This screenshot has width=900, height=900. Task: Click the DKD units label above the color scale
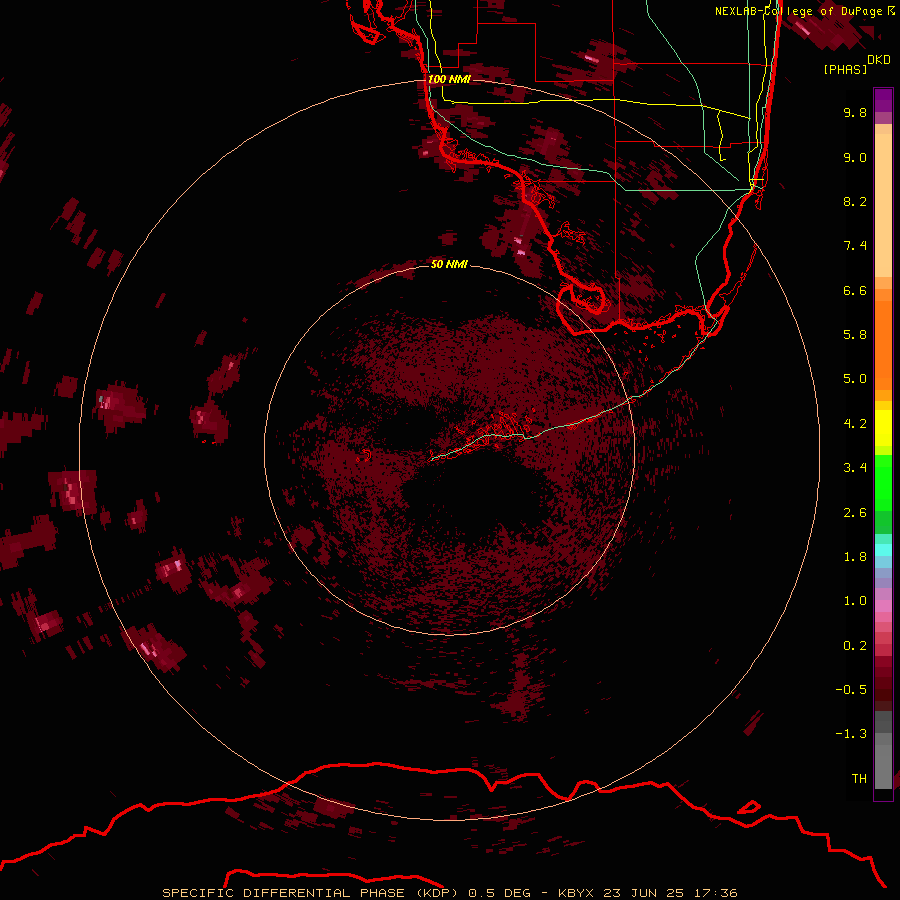point(879,60)
